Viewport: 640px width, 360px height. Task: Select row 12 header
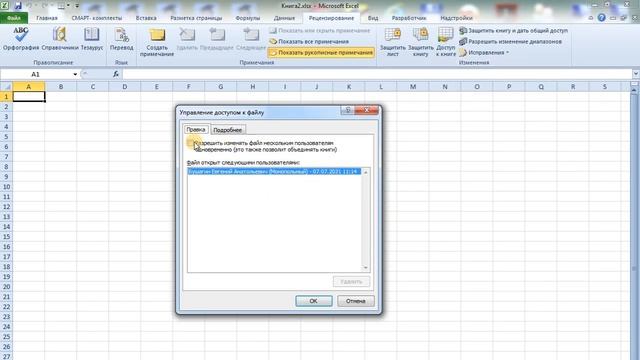tap(6, 207)
